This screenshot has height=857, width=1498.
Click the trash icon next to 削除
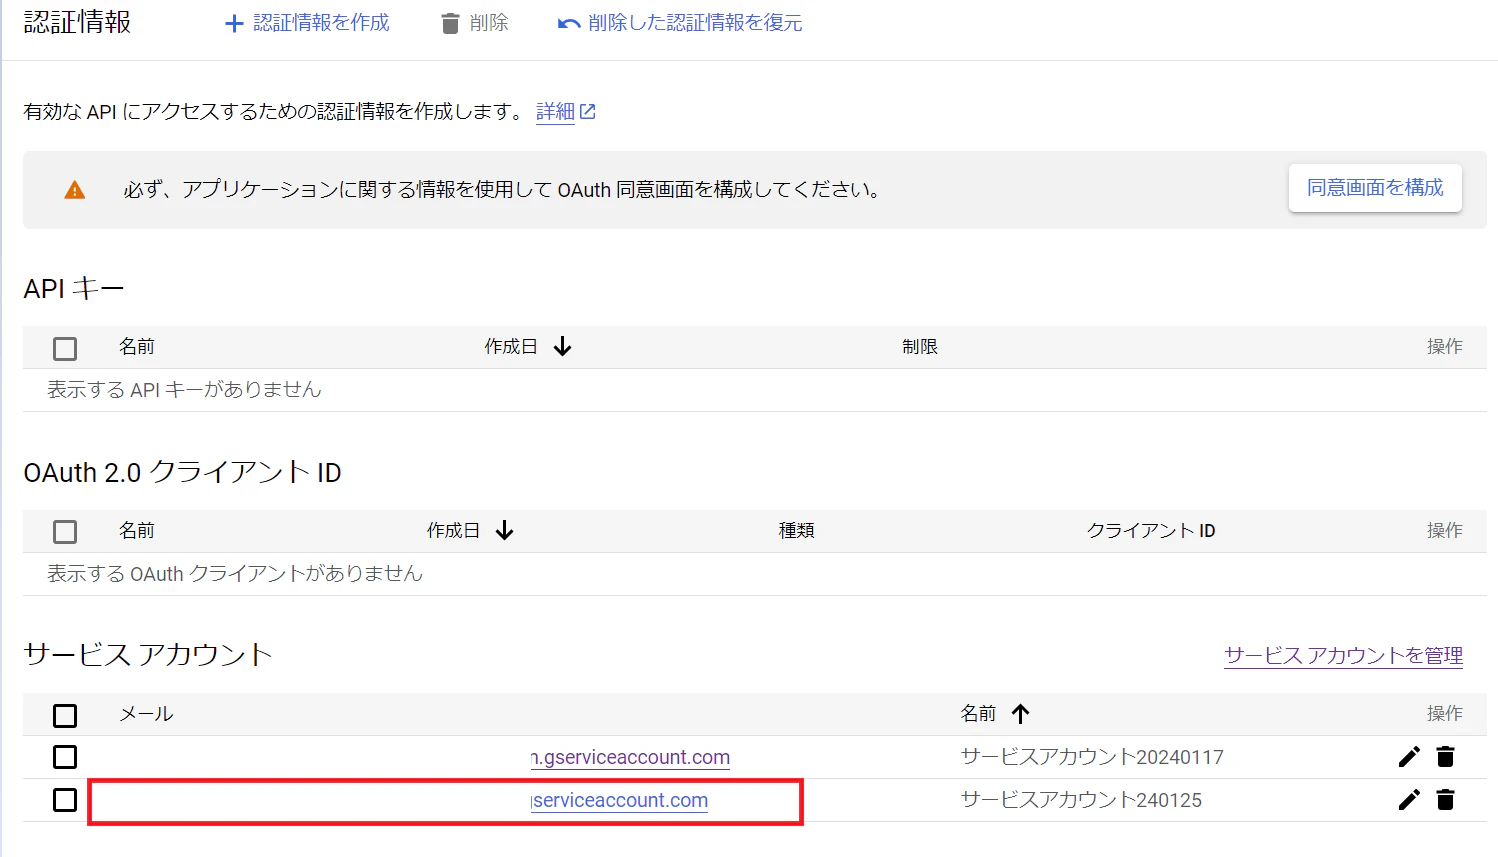(x=451, y=23)
